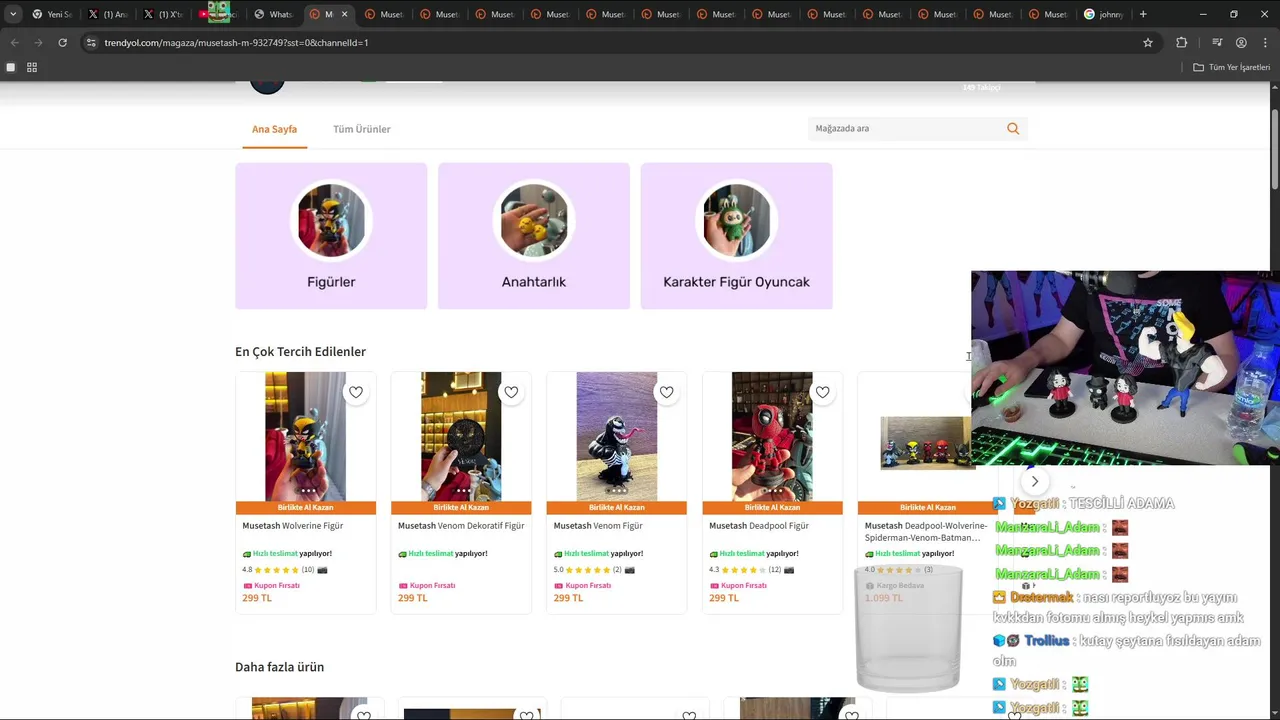Click Kupon Fırsatı on Deadpool Figür card
Screen dimensions: 1280x720
738,586
